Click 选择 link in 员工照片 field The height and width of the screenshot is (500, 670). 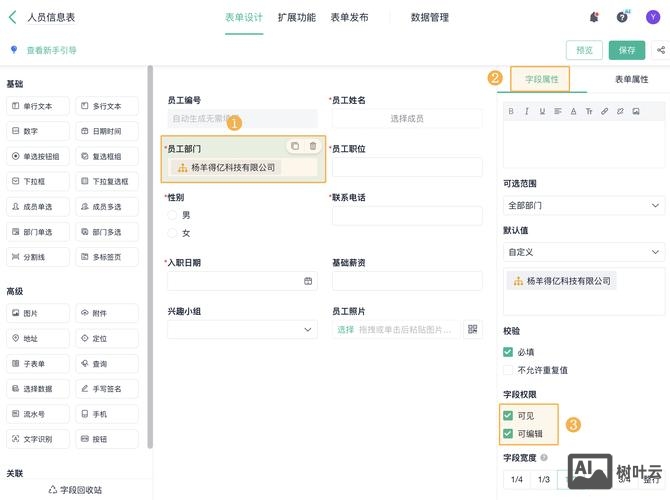point(346,329)
